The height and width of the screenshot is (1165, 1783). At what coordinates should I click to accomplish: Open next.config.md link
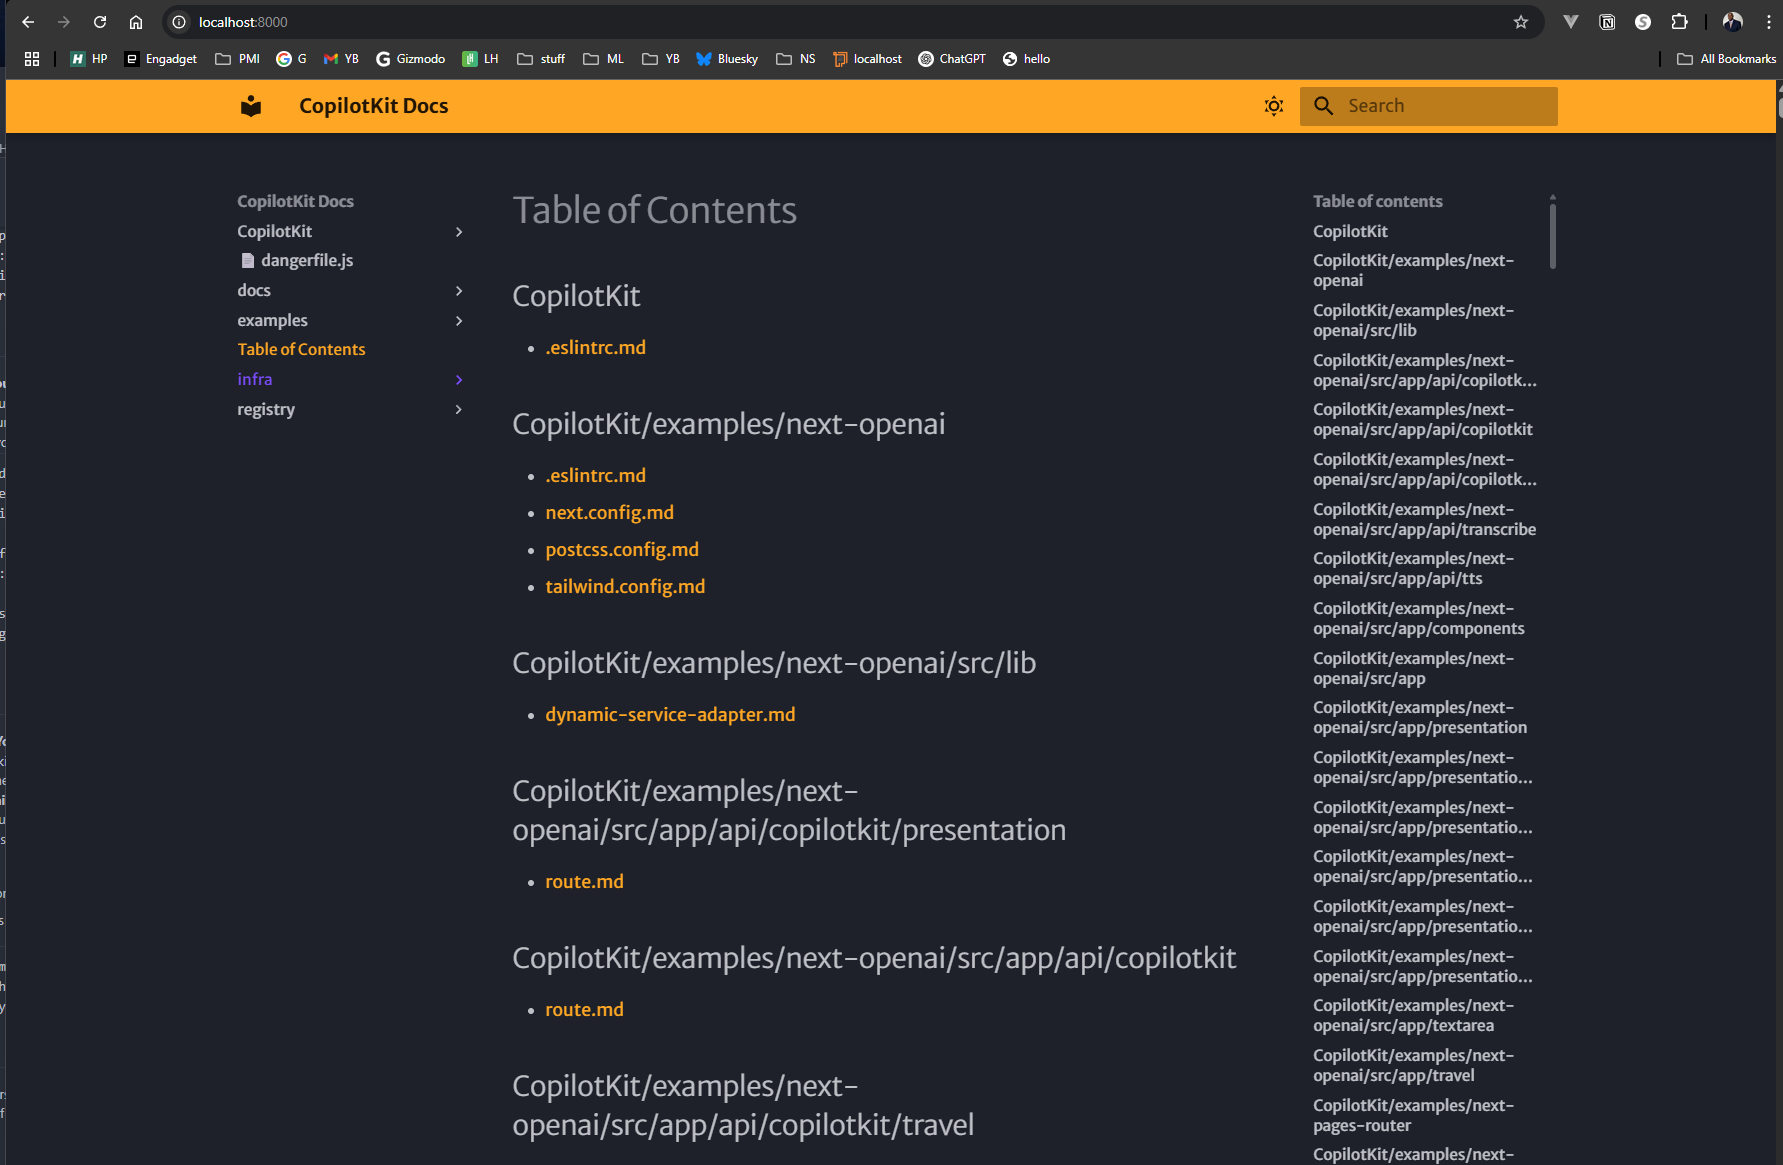tap(609, 512)
